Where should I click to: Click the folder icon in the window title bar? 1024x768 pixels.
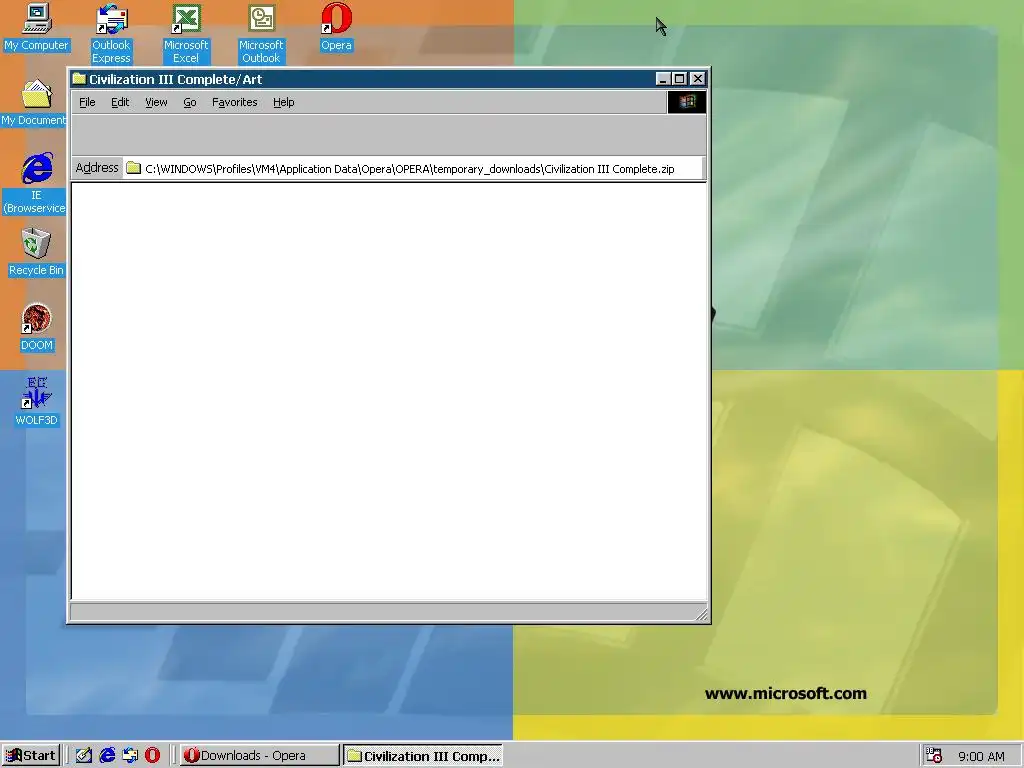pyautogui.click(x=80, y=79)
